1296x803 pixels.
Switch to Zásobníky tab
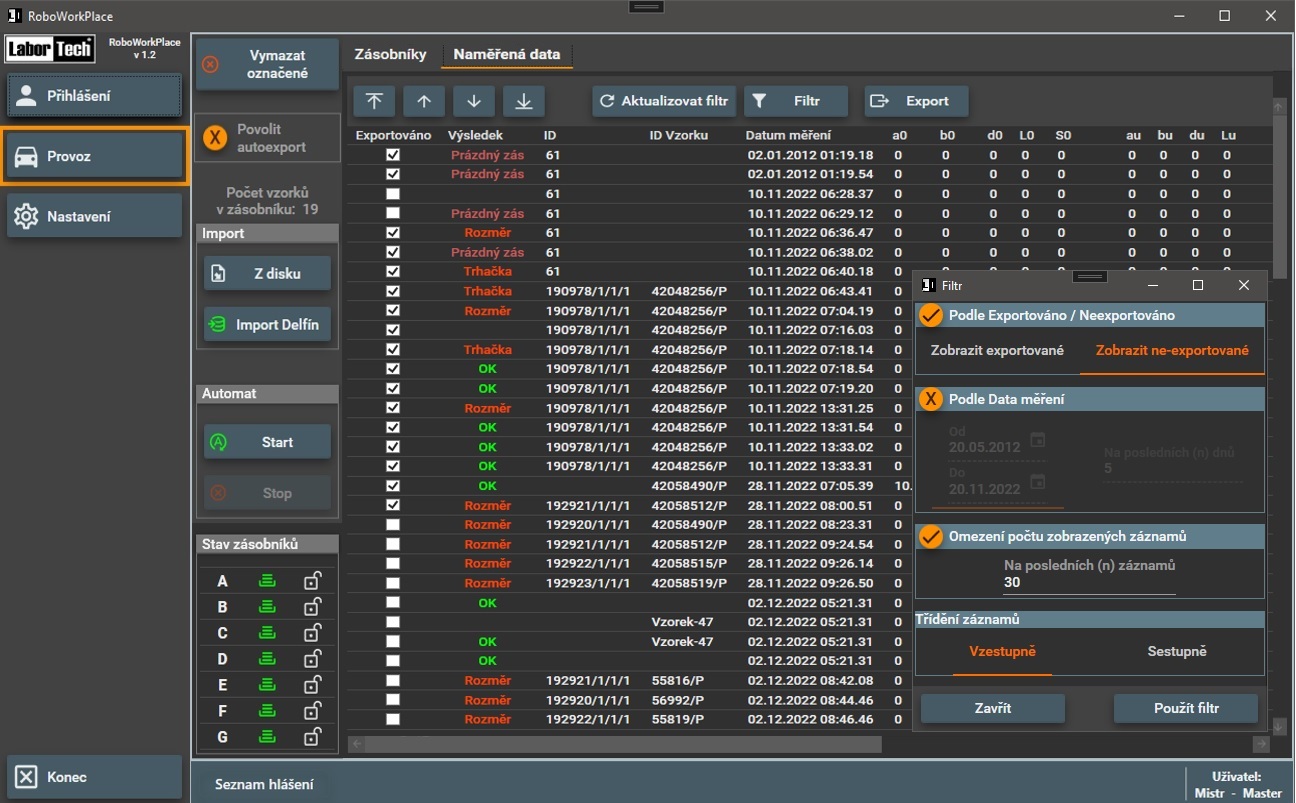[391, 54]
